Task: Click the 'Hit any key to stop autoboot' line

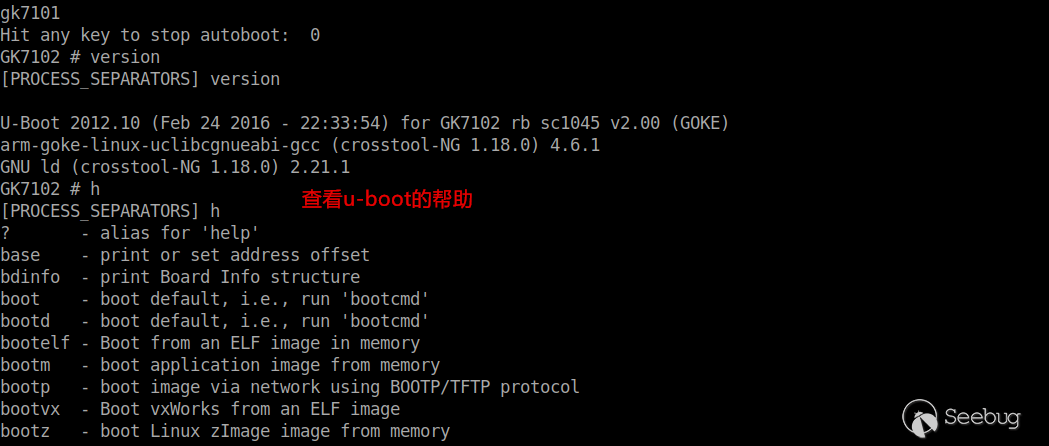Action: click(160, 35)
